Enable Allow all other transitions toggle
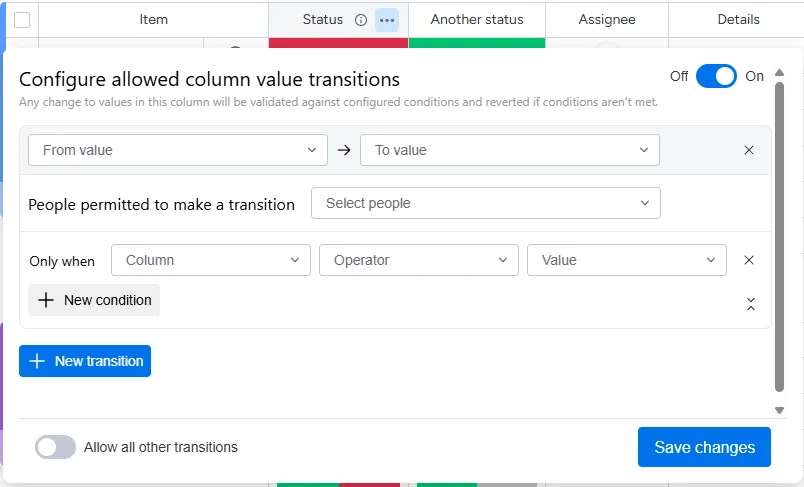Image resolution: width=804 pixels, height=487 pixels. 55,447
